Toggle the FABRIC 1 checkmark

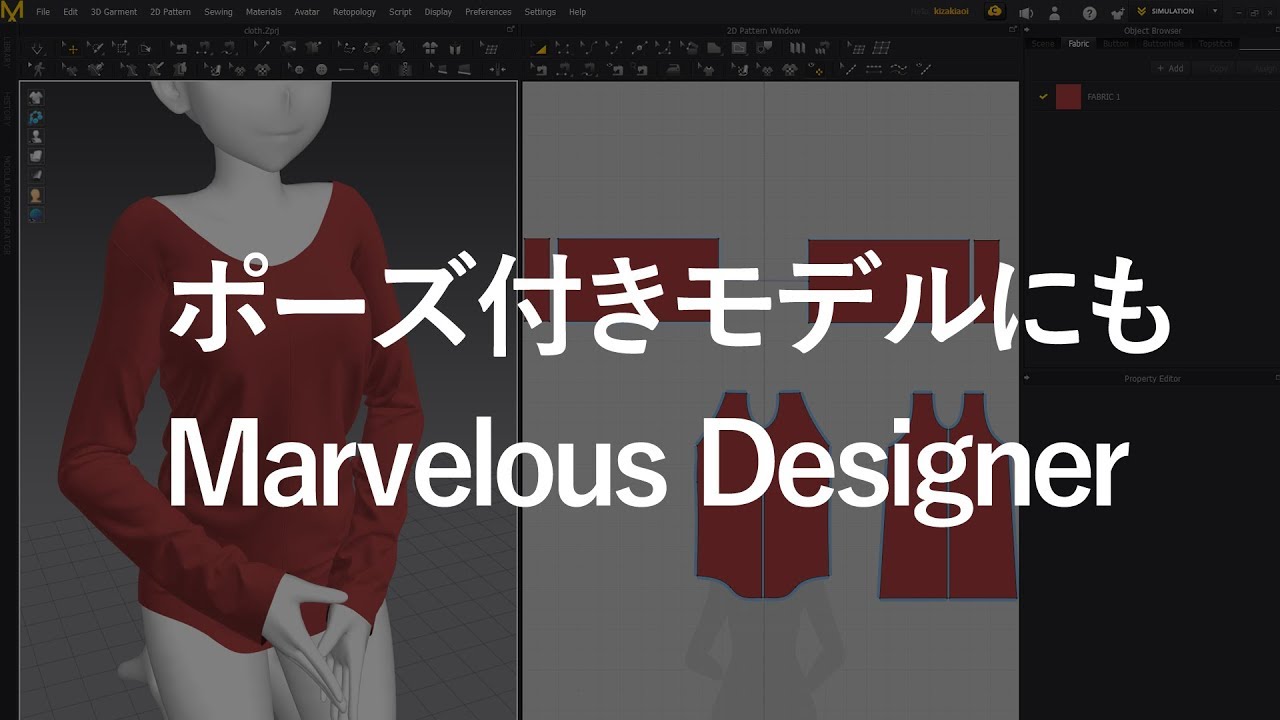click(1043, 97)
